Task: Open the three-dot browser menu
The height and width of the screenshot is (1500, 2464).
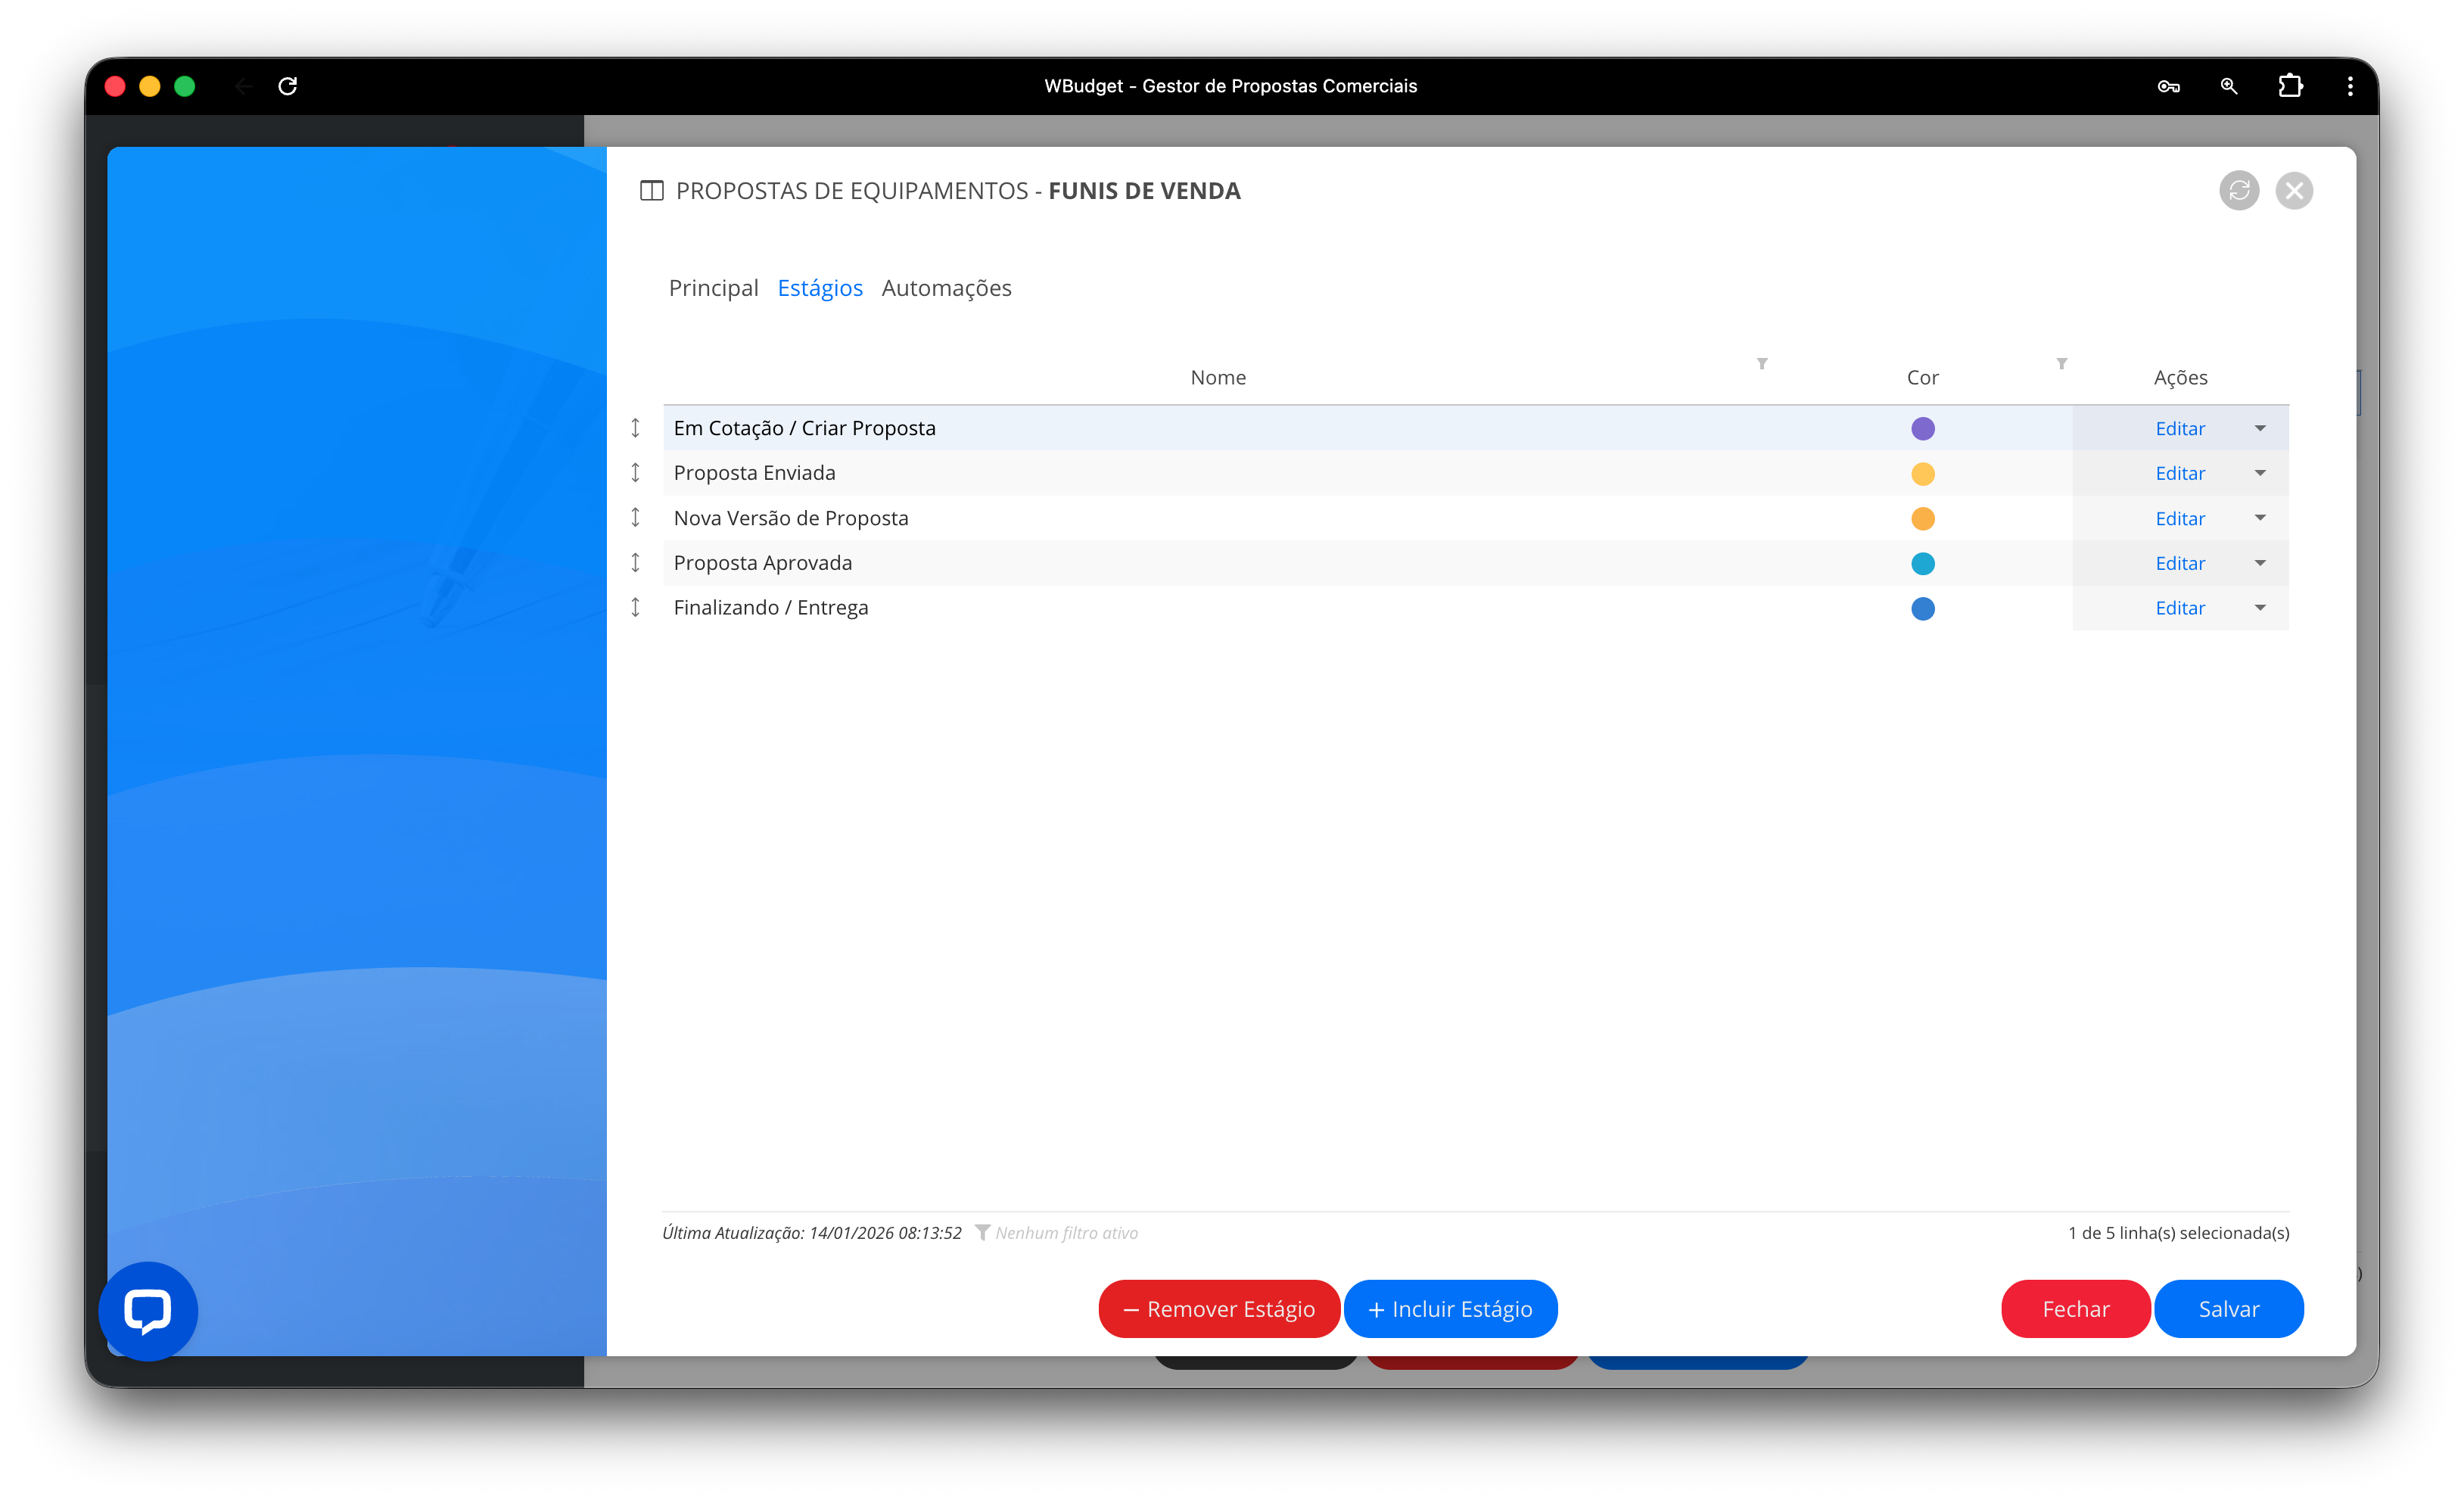Action: click(2350, 86)
